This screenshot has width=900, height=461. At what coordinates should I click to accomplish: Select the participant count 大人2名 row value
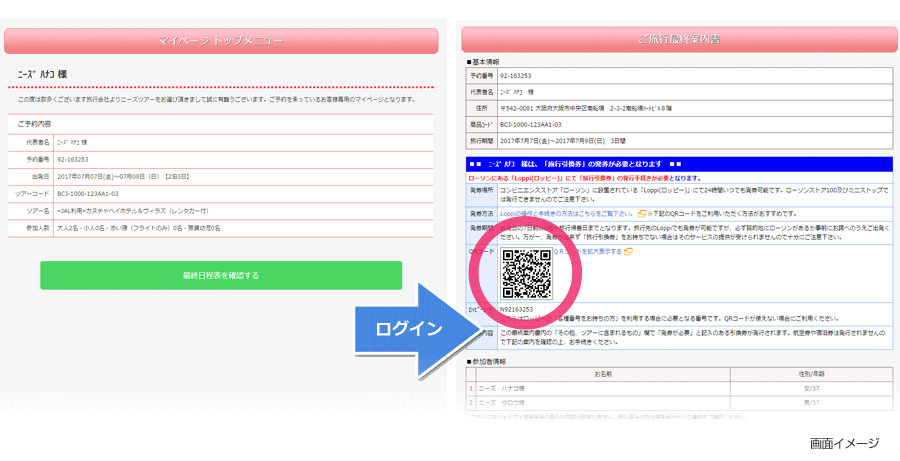[x=245, y=228]
